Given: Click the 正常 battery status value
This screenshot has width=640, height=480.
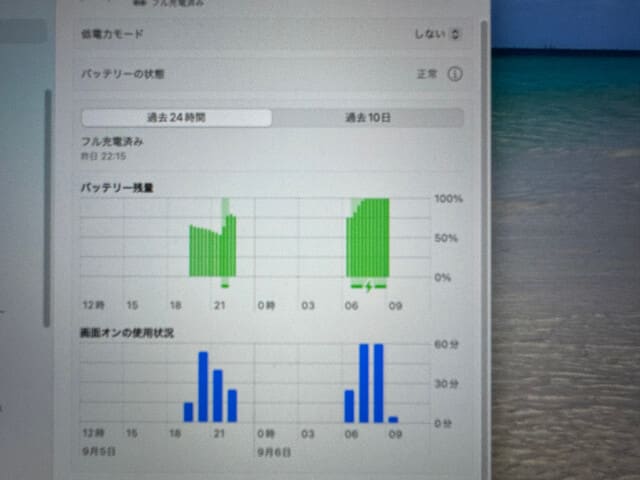Looking at the screenshot, I should (x=427, y=74).
